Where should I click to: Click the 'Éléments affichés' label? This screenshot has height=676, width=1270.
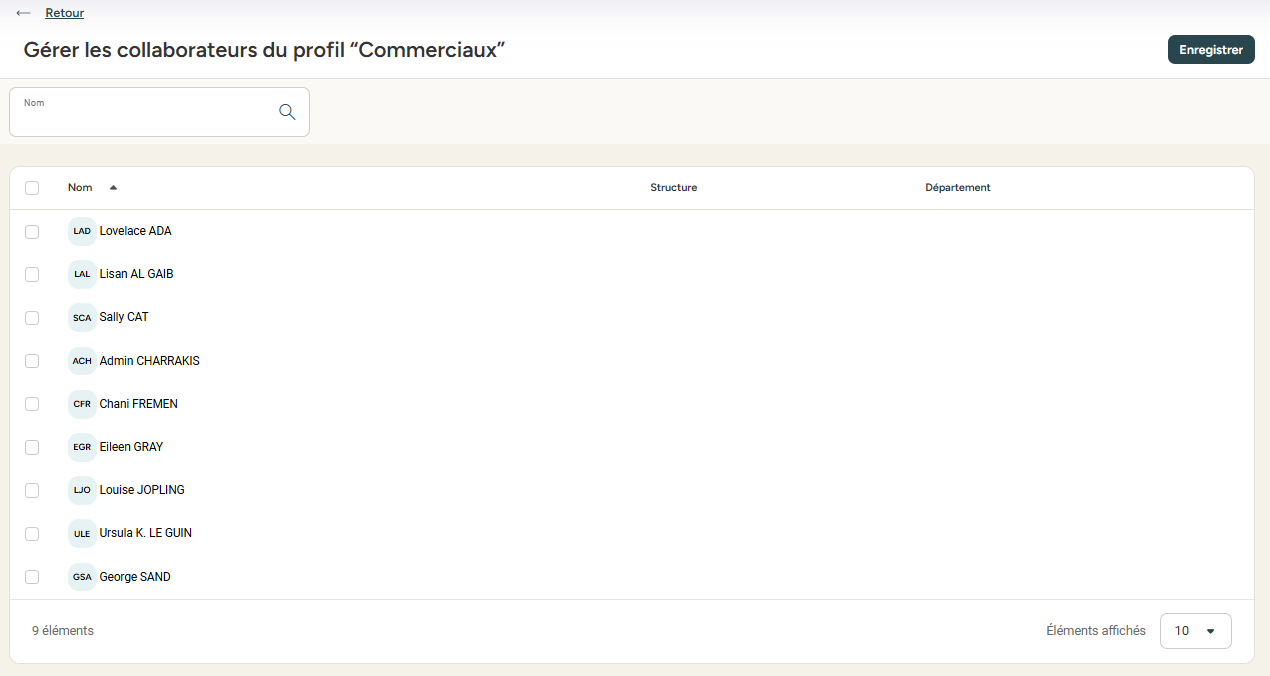1096,631
